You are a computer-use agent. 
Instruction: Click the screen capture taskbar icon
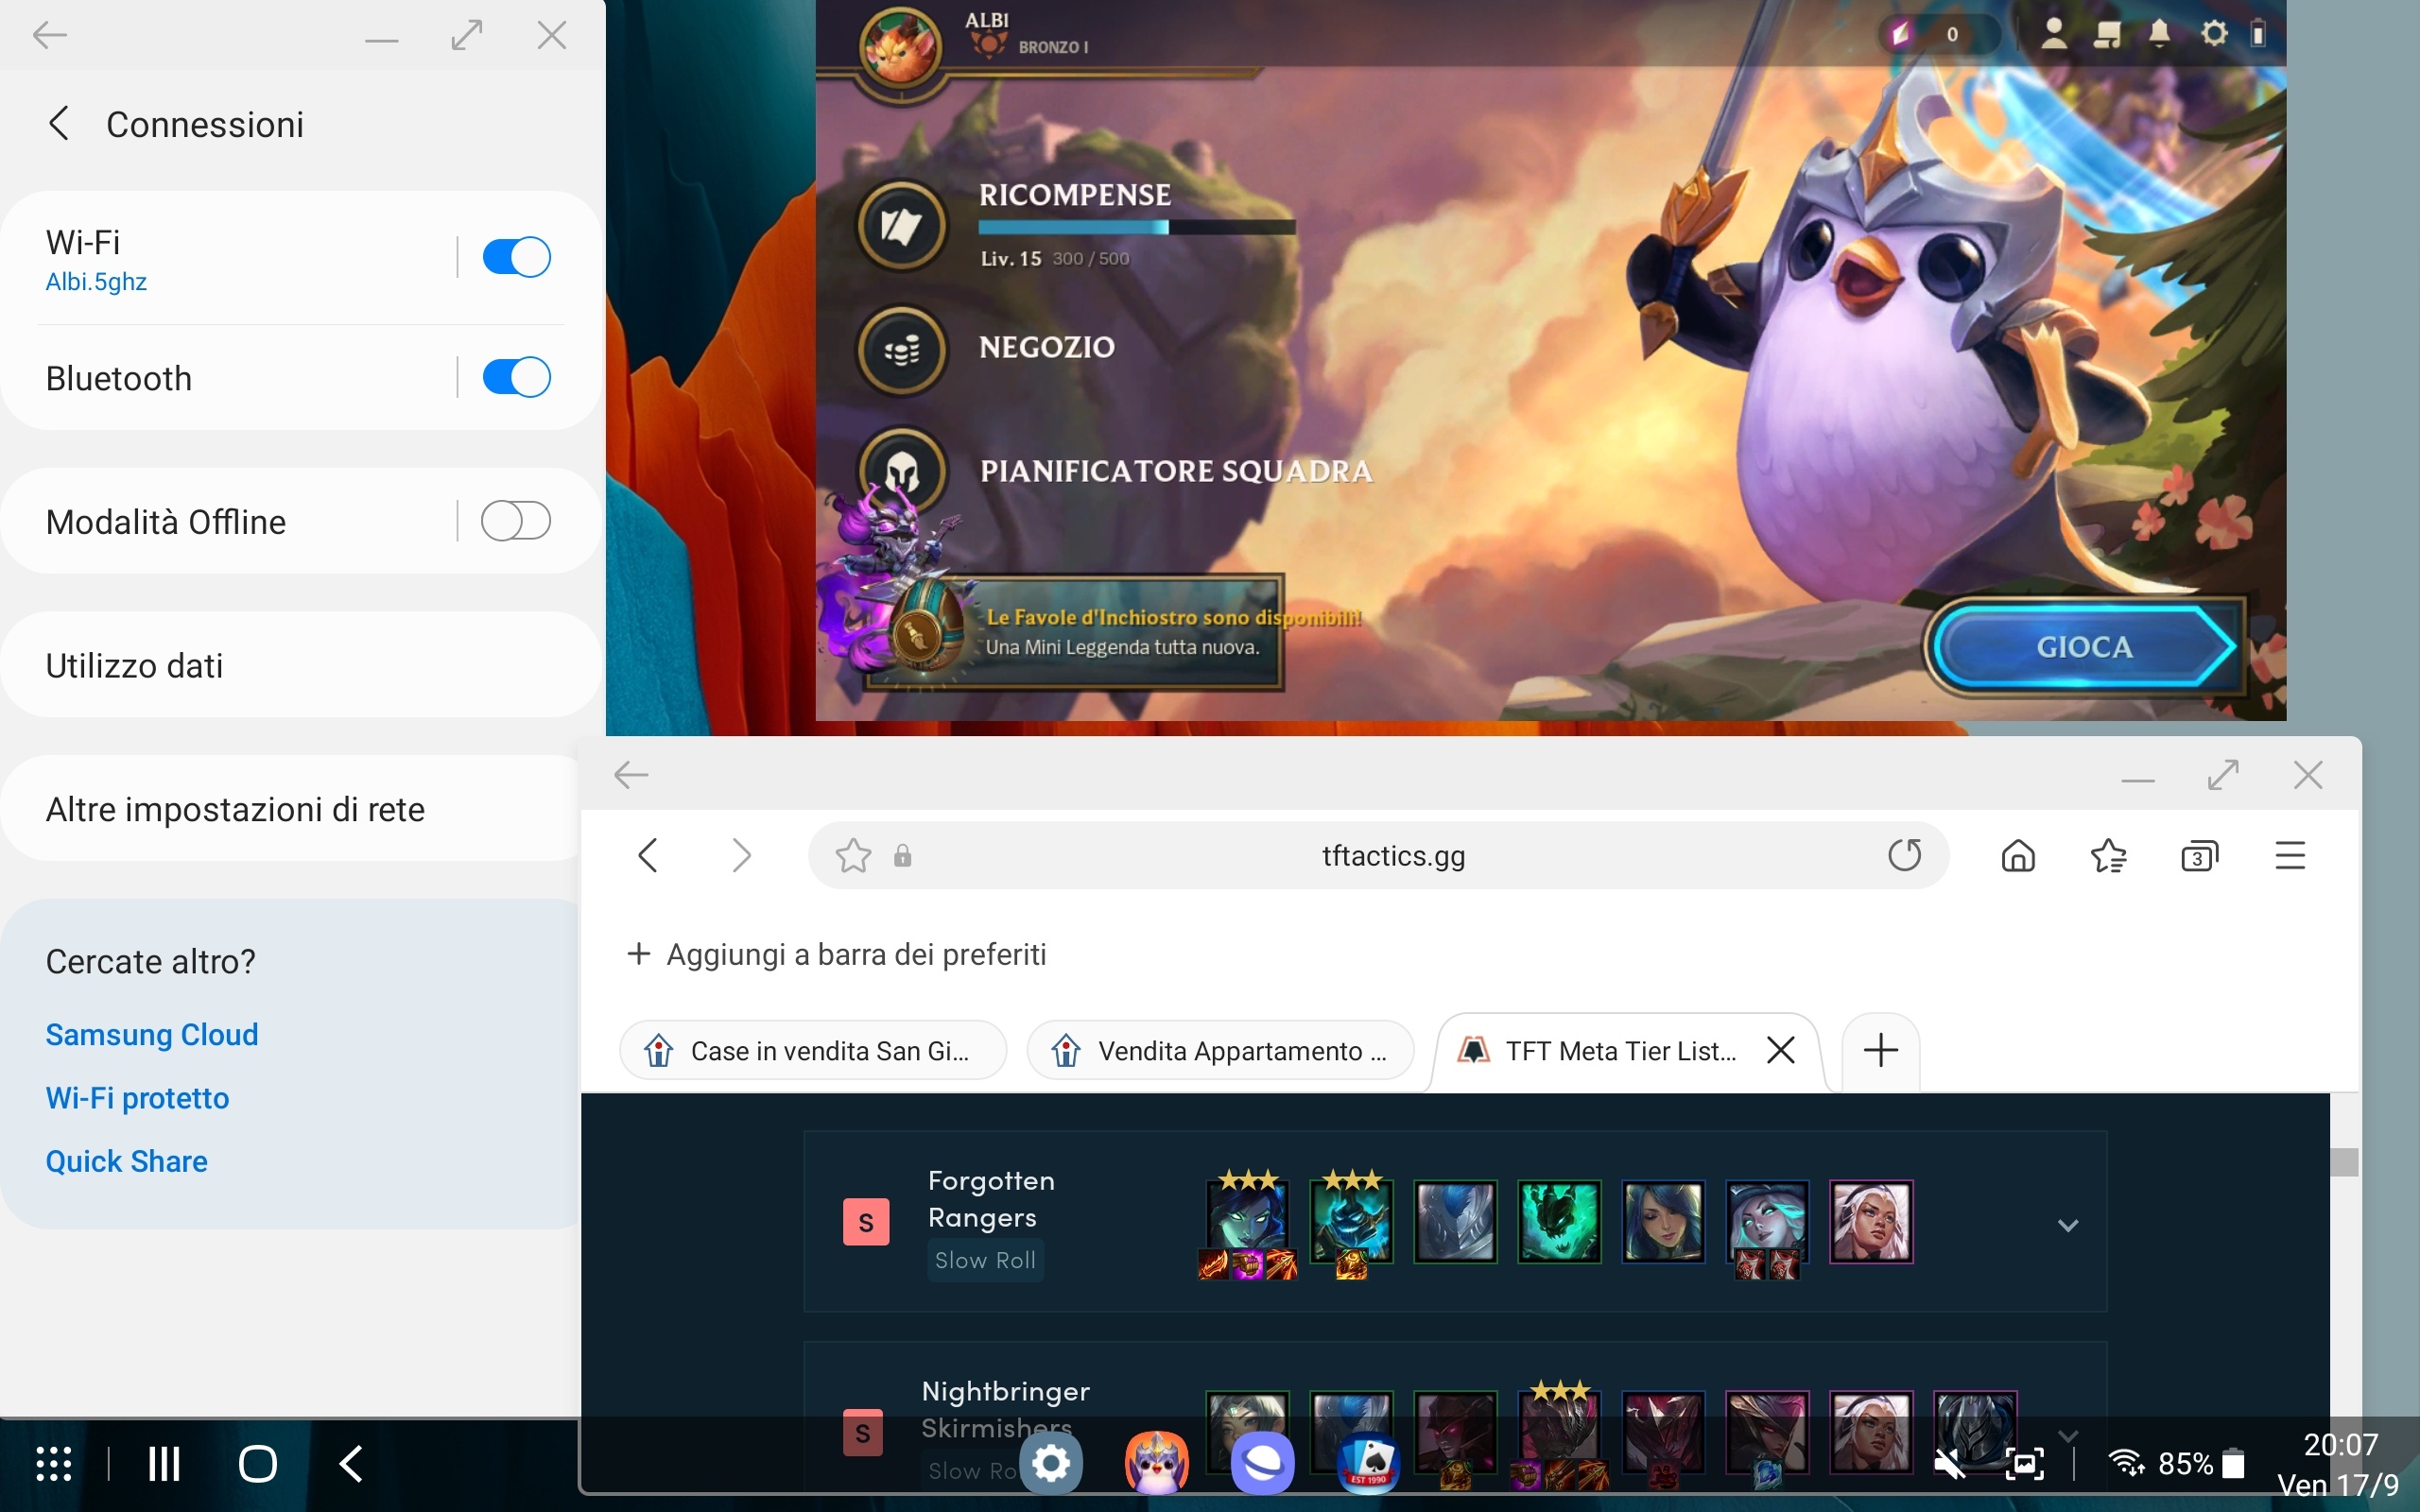click(x=2024, y=1465)
